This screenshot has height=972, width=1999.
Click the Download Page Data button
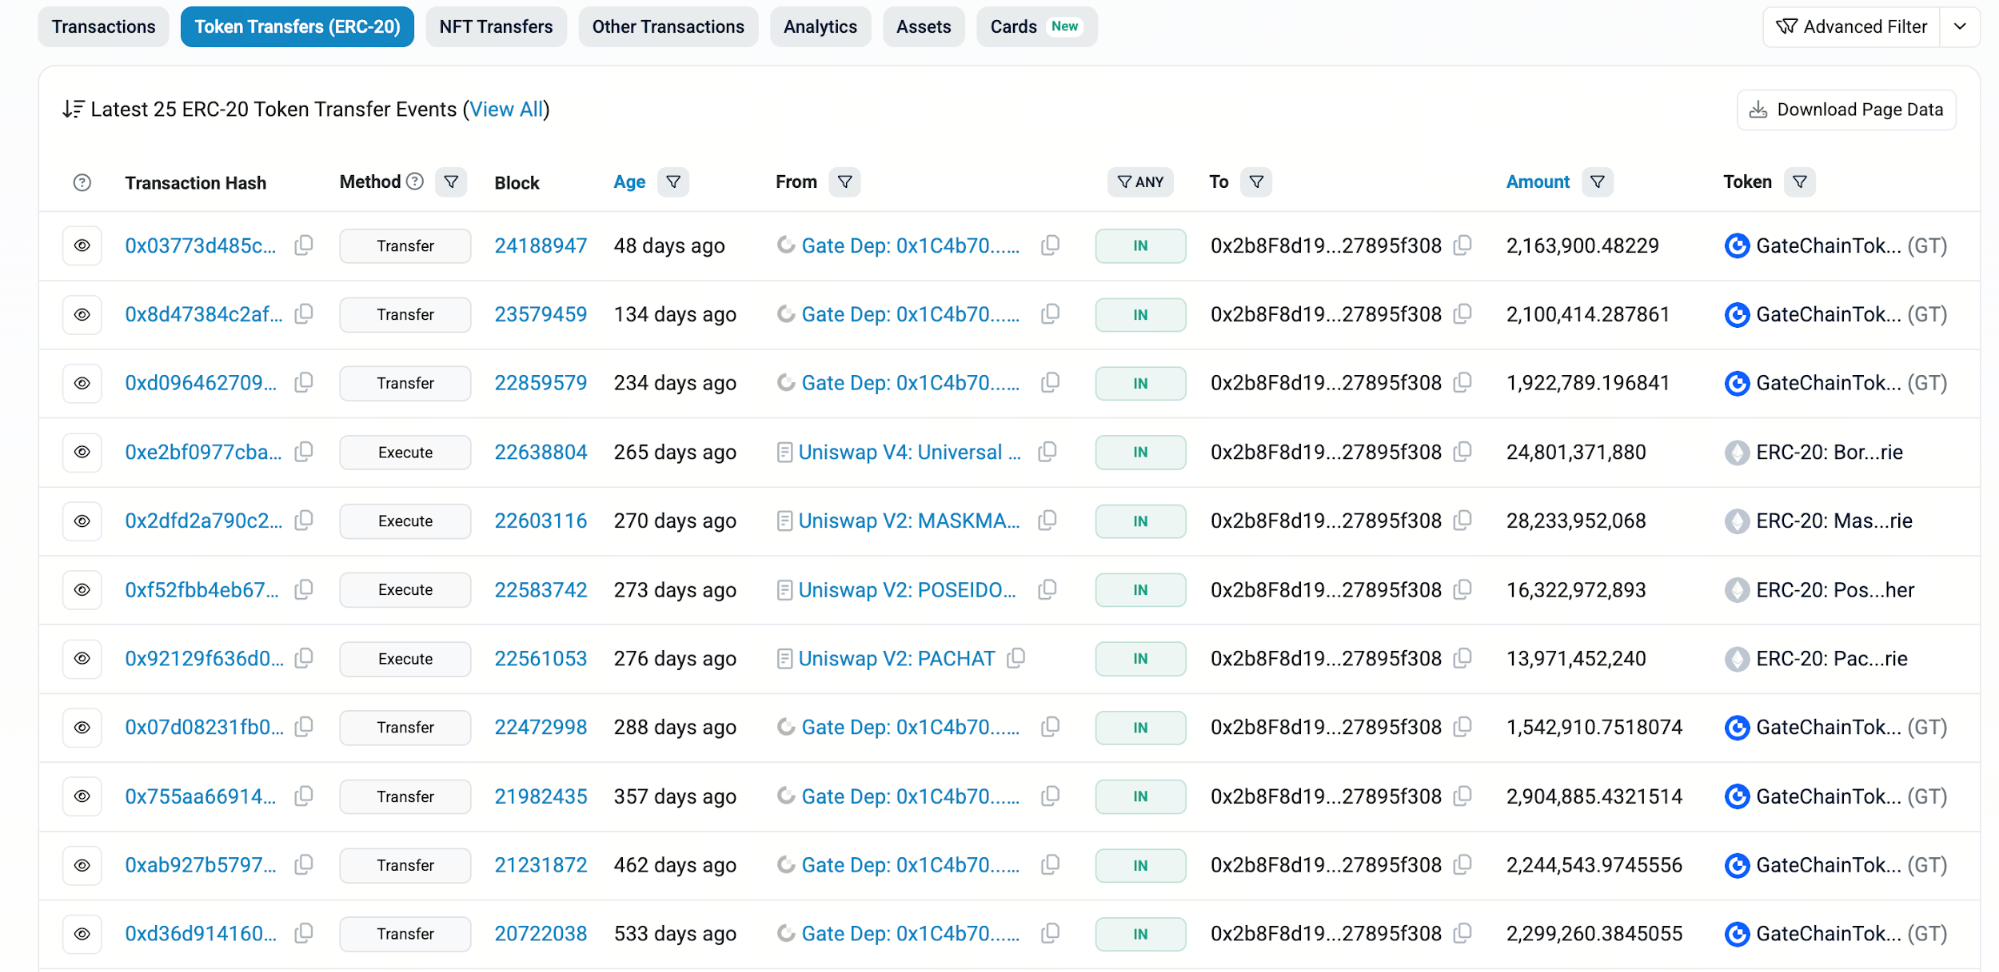tap(1846, 110)
